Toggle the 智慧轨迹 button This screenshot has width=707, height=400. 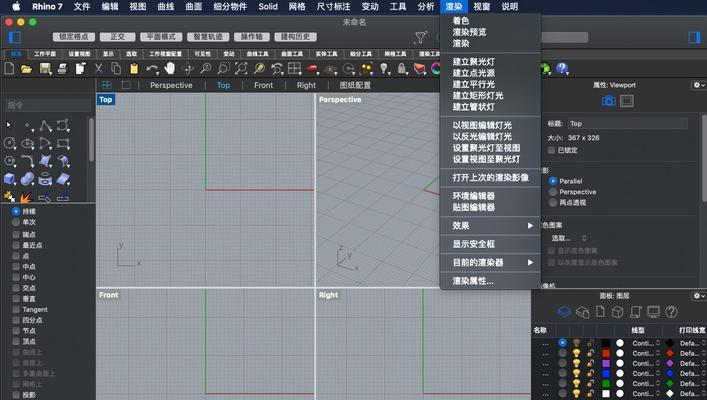click(208, 37)
